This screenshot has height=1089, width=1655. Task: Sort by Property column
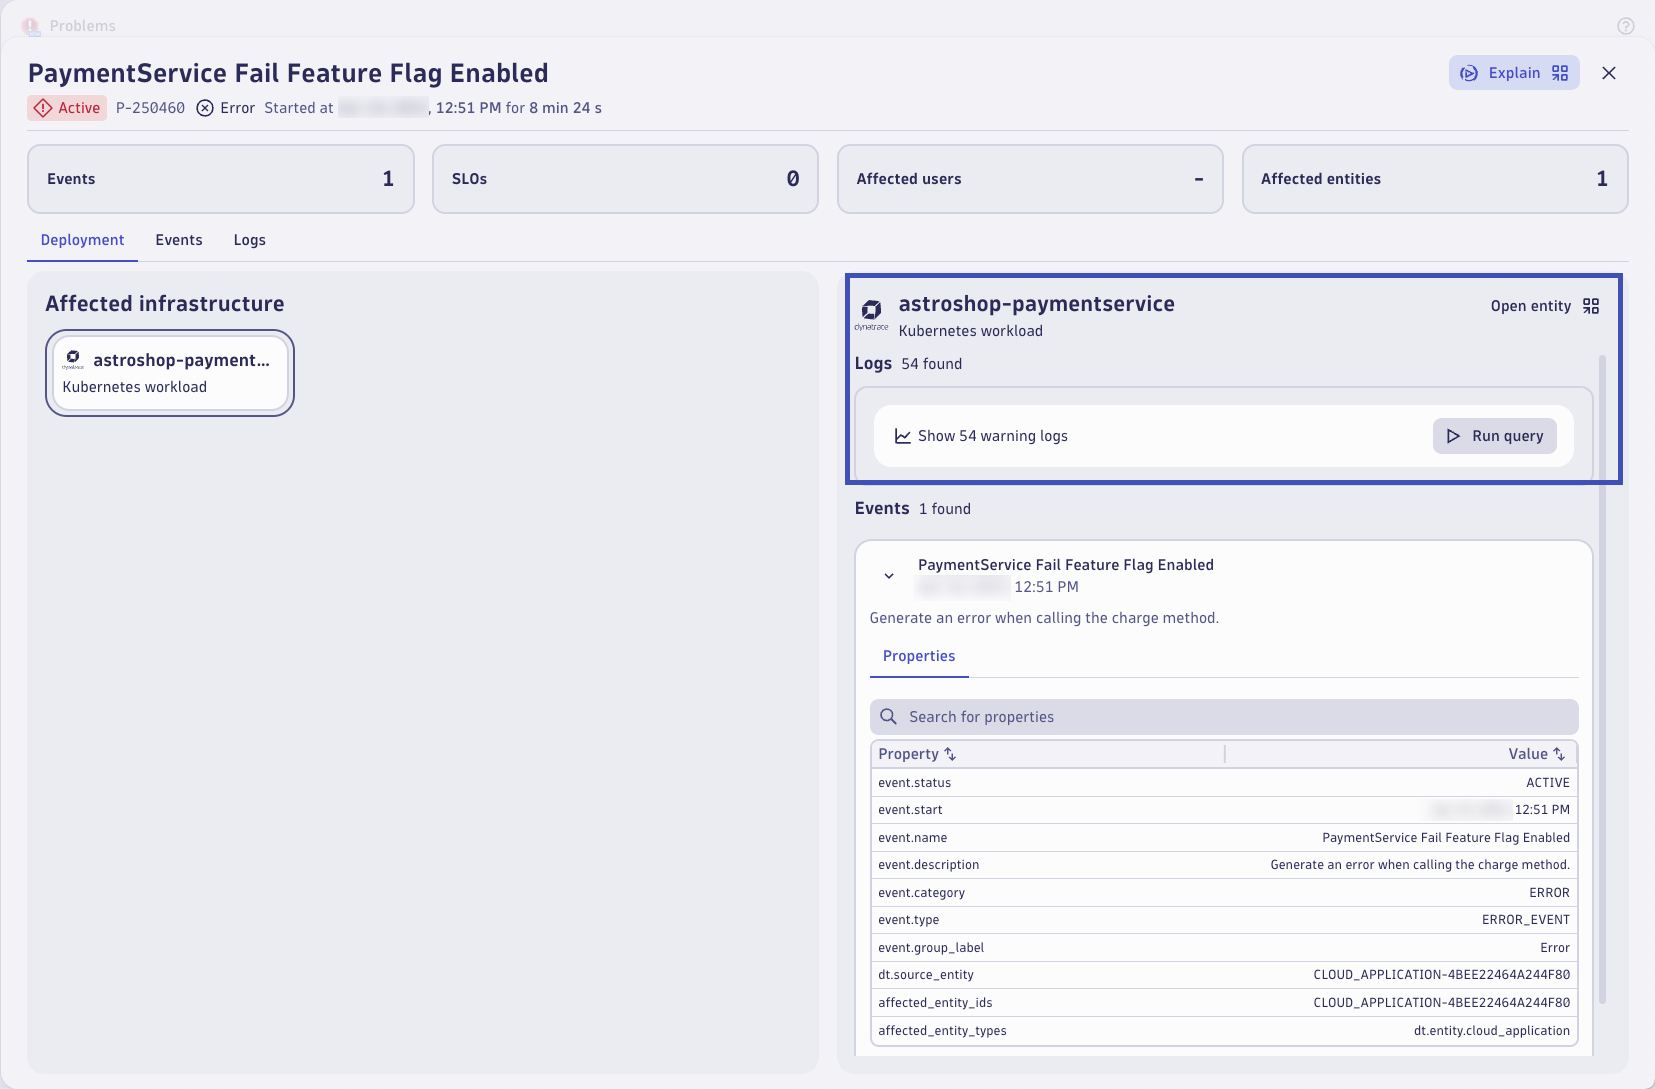tap(917, 754)
